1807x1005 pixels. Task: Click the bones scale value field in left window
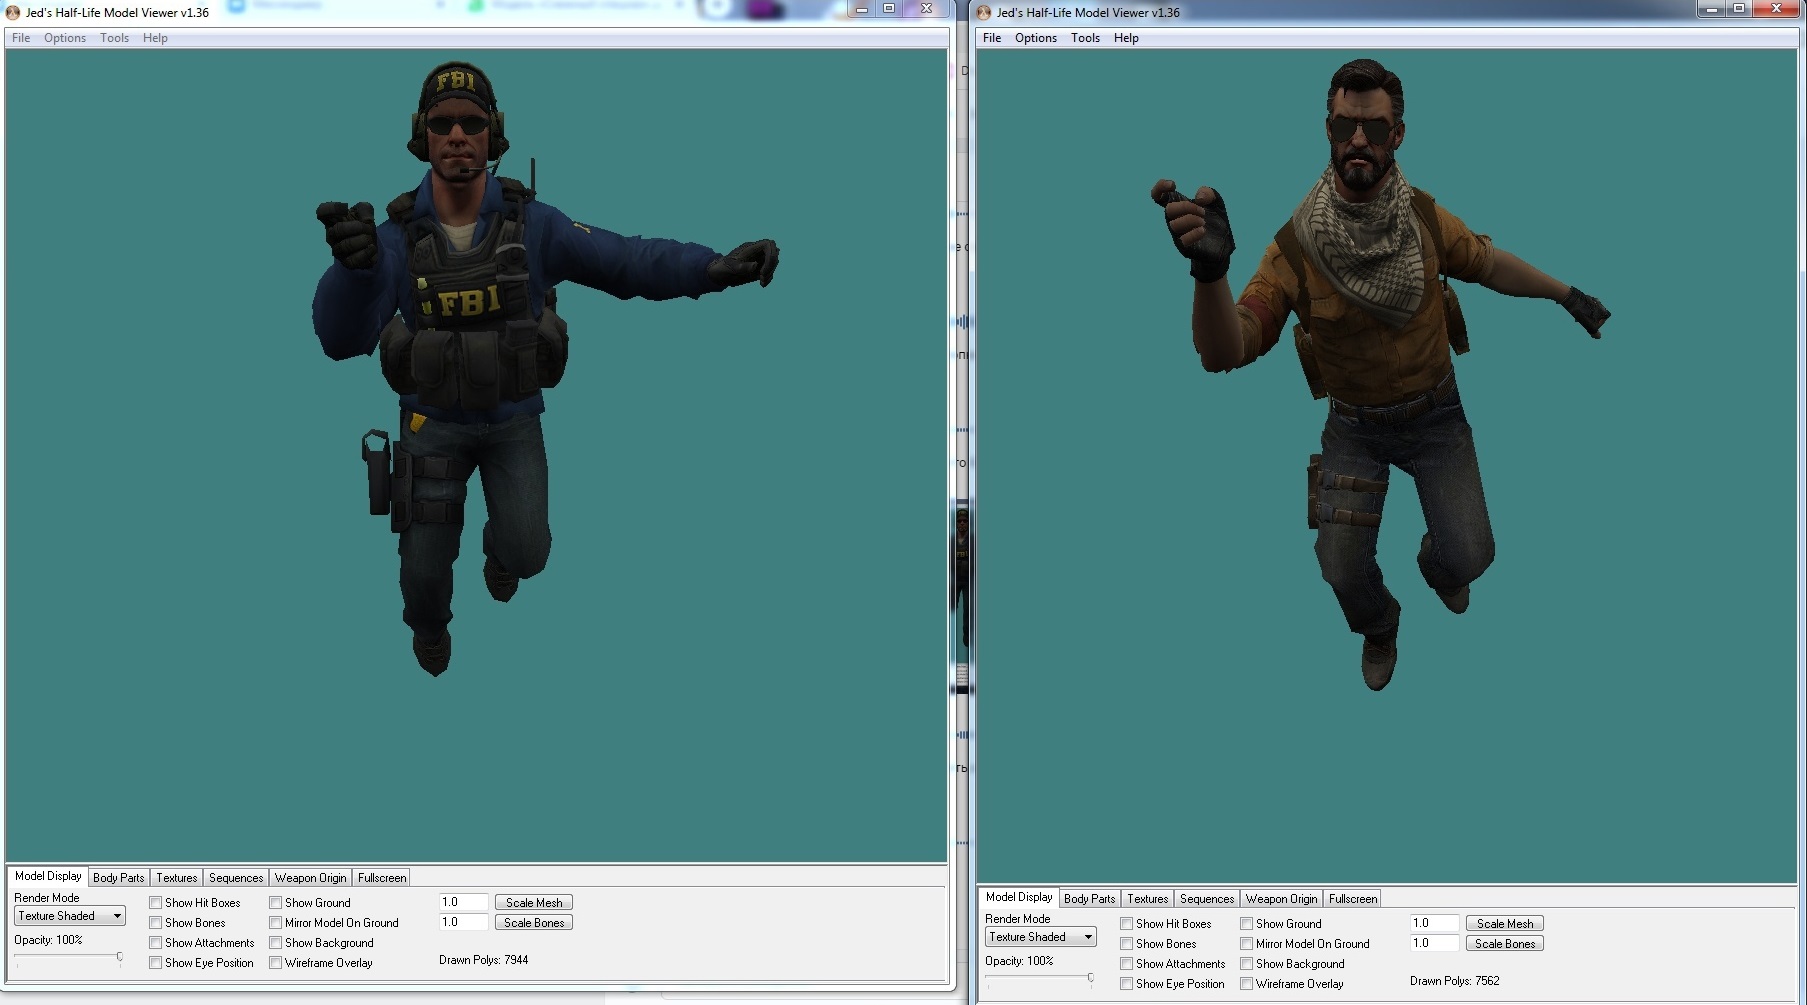[463, 922]
